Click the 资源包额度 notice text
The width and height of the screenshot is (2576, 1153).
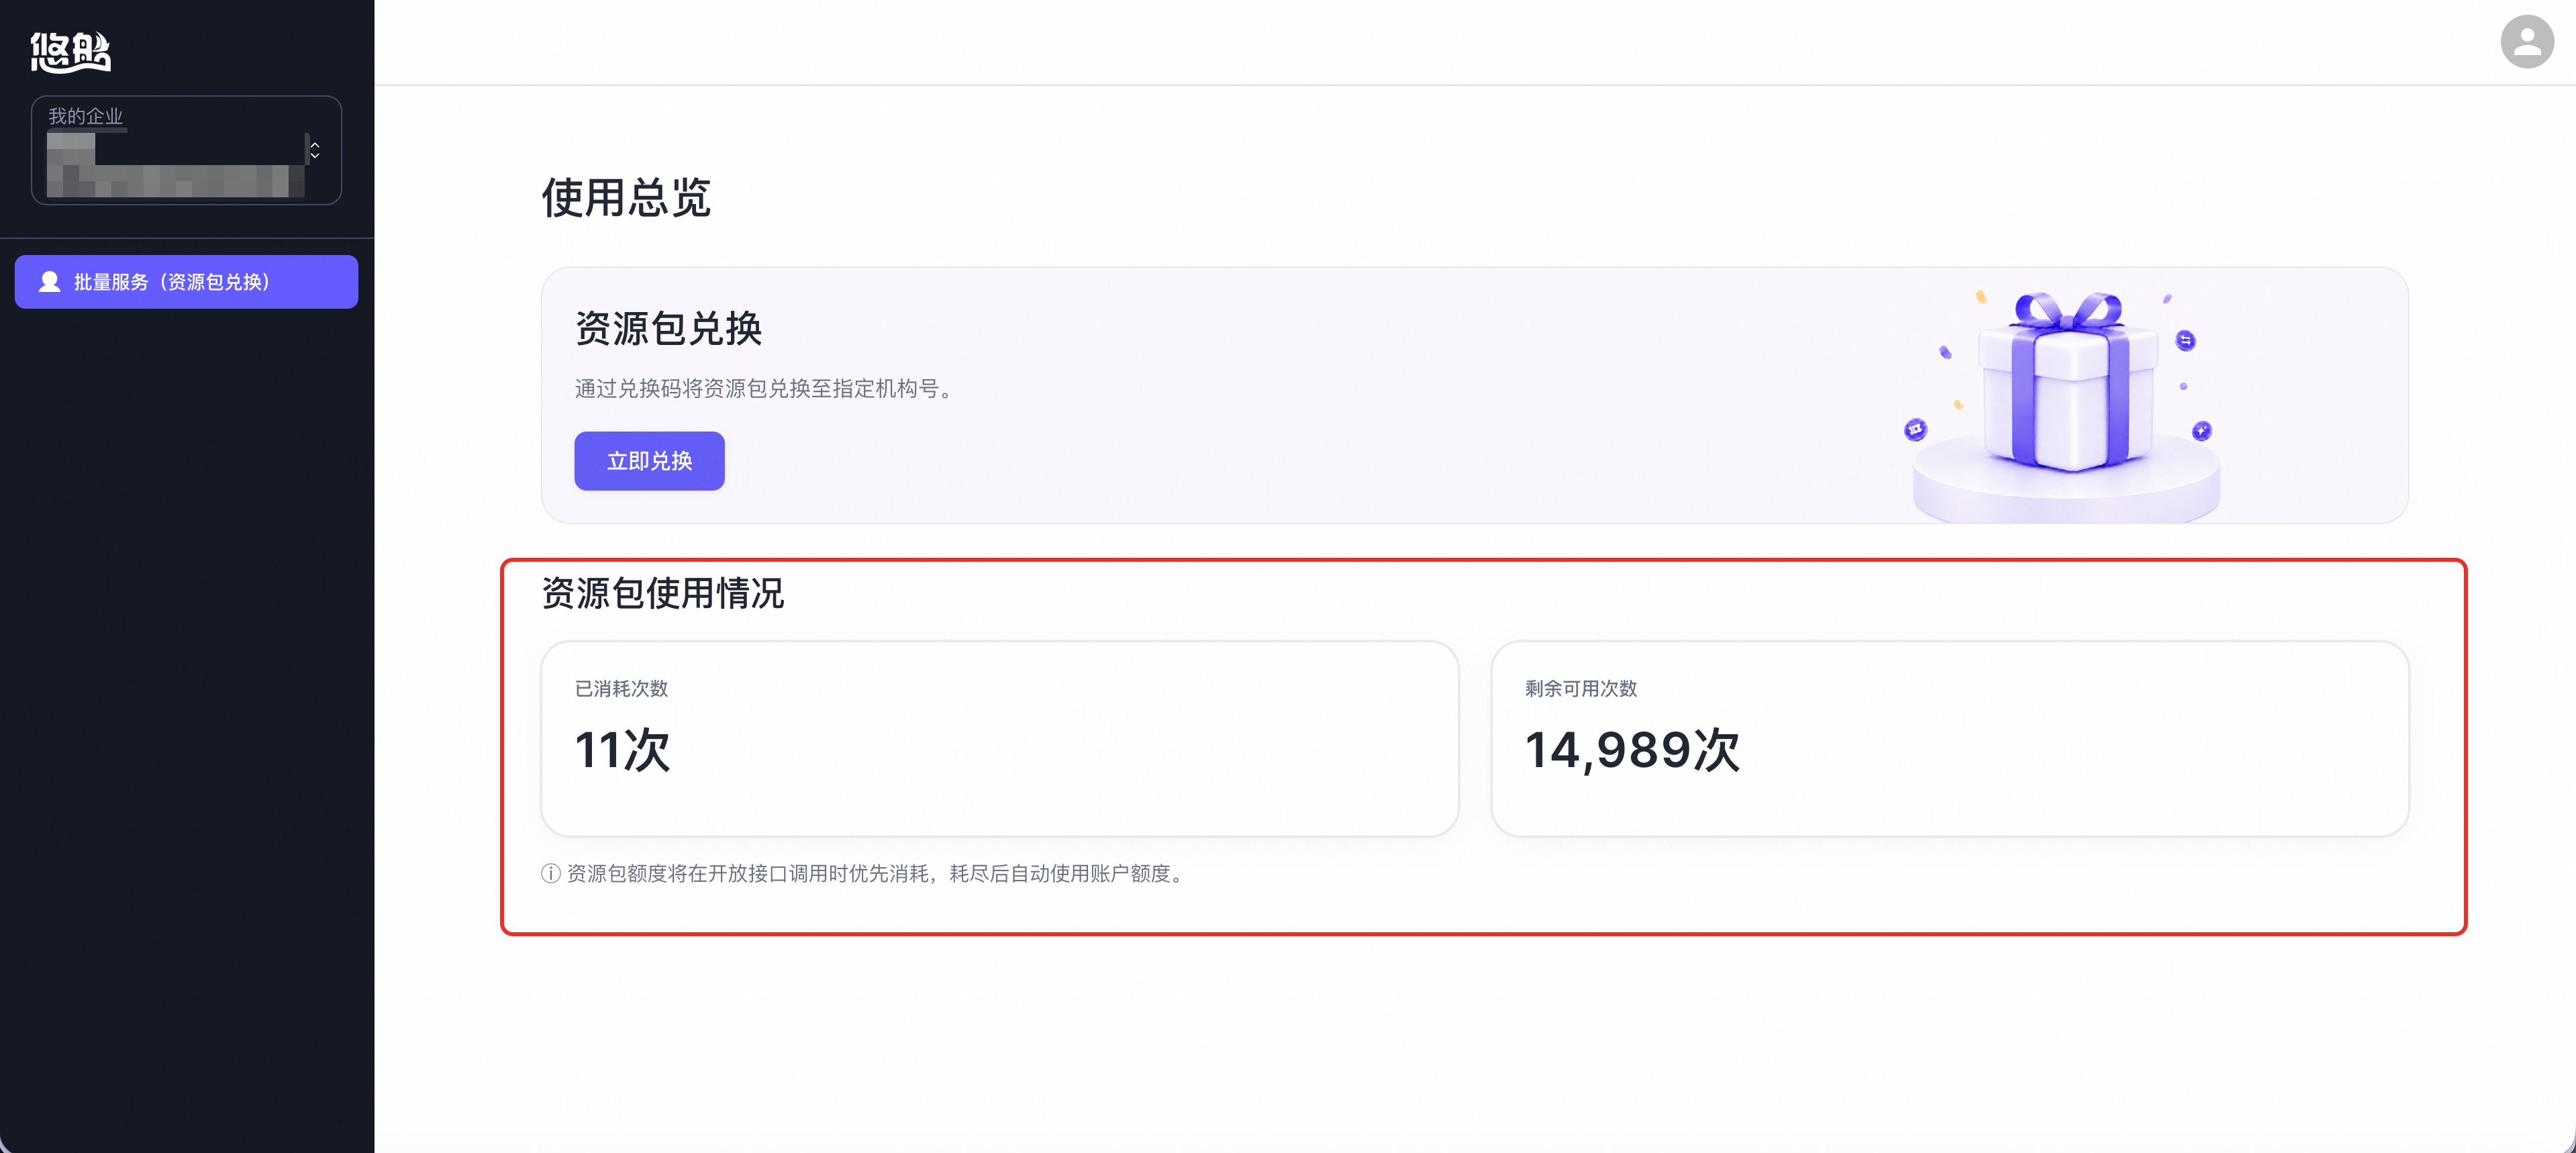[877, 873]
